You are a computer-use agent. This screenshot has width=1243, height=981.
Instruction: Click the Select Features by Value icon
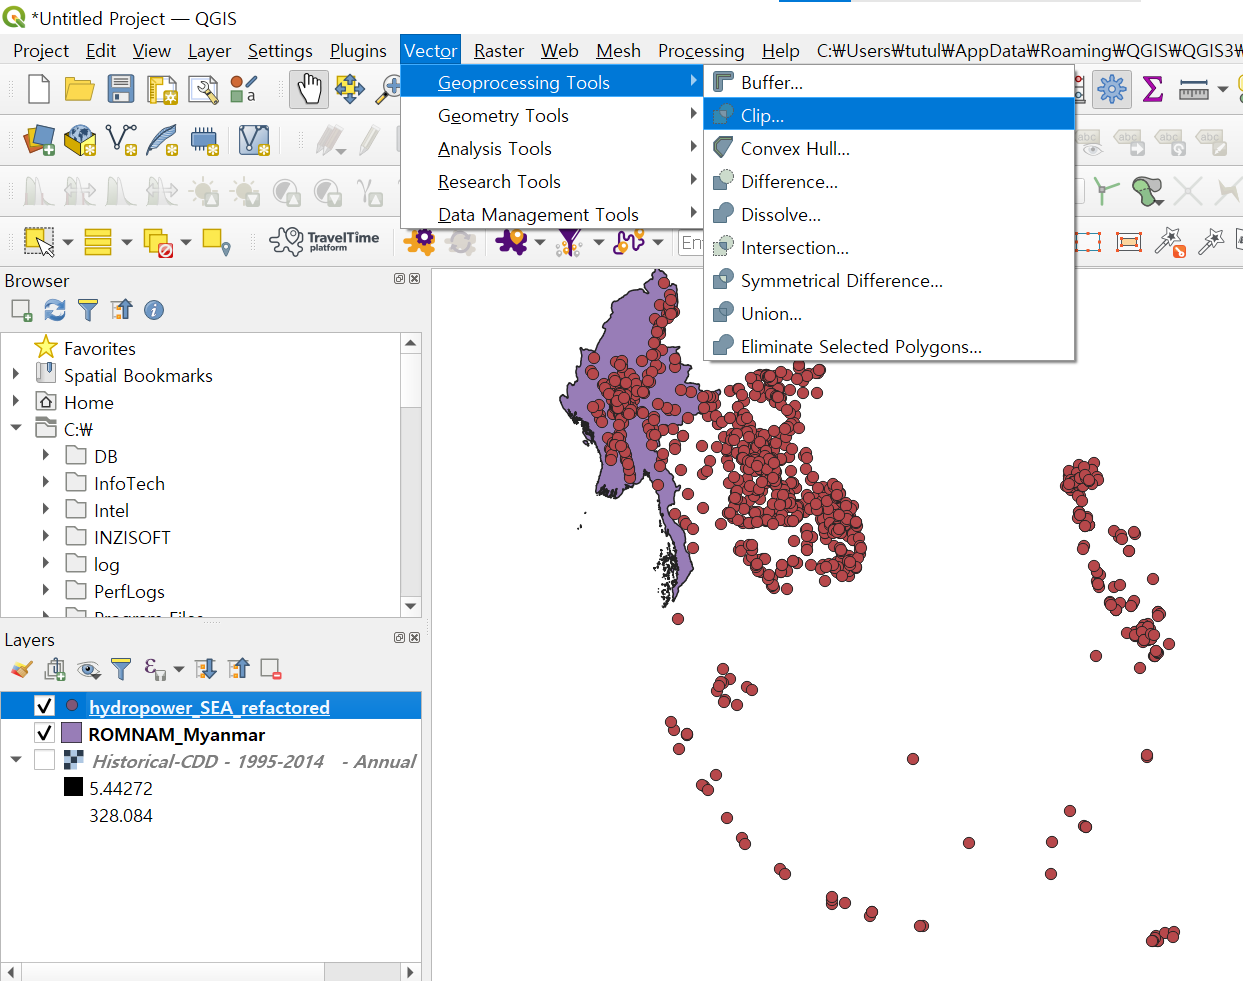pyautogui.click(x=98, y=241)
